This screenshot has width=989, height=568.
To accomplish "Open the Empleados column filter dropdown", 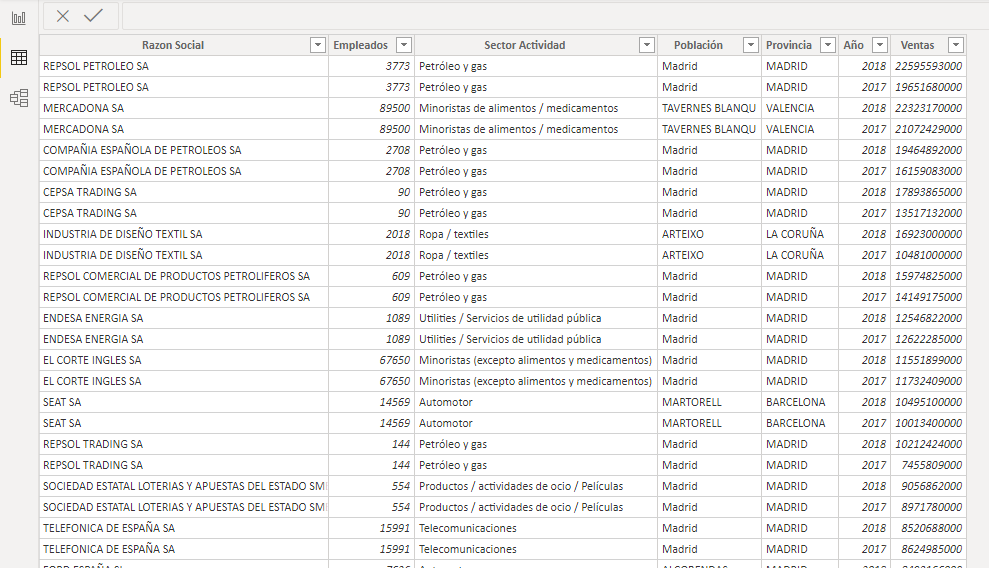I will coord(404,45).
